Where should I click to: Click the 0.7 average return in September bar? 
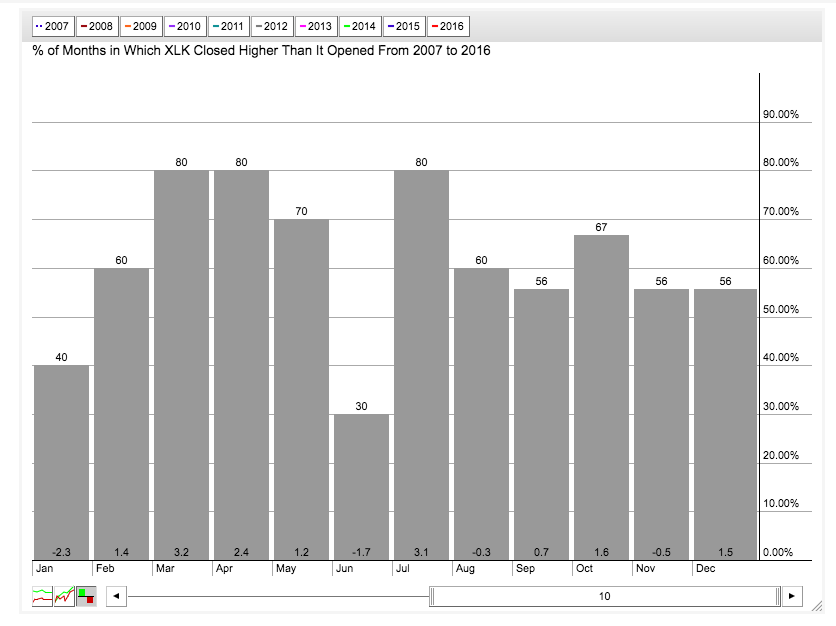point(541,552)
